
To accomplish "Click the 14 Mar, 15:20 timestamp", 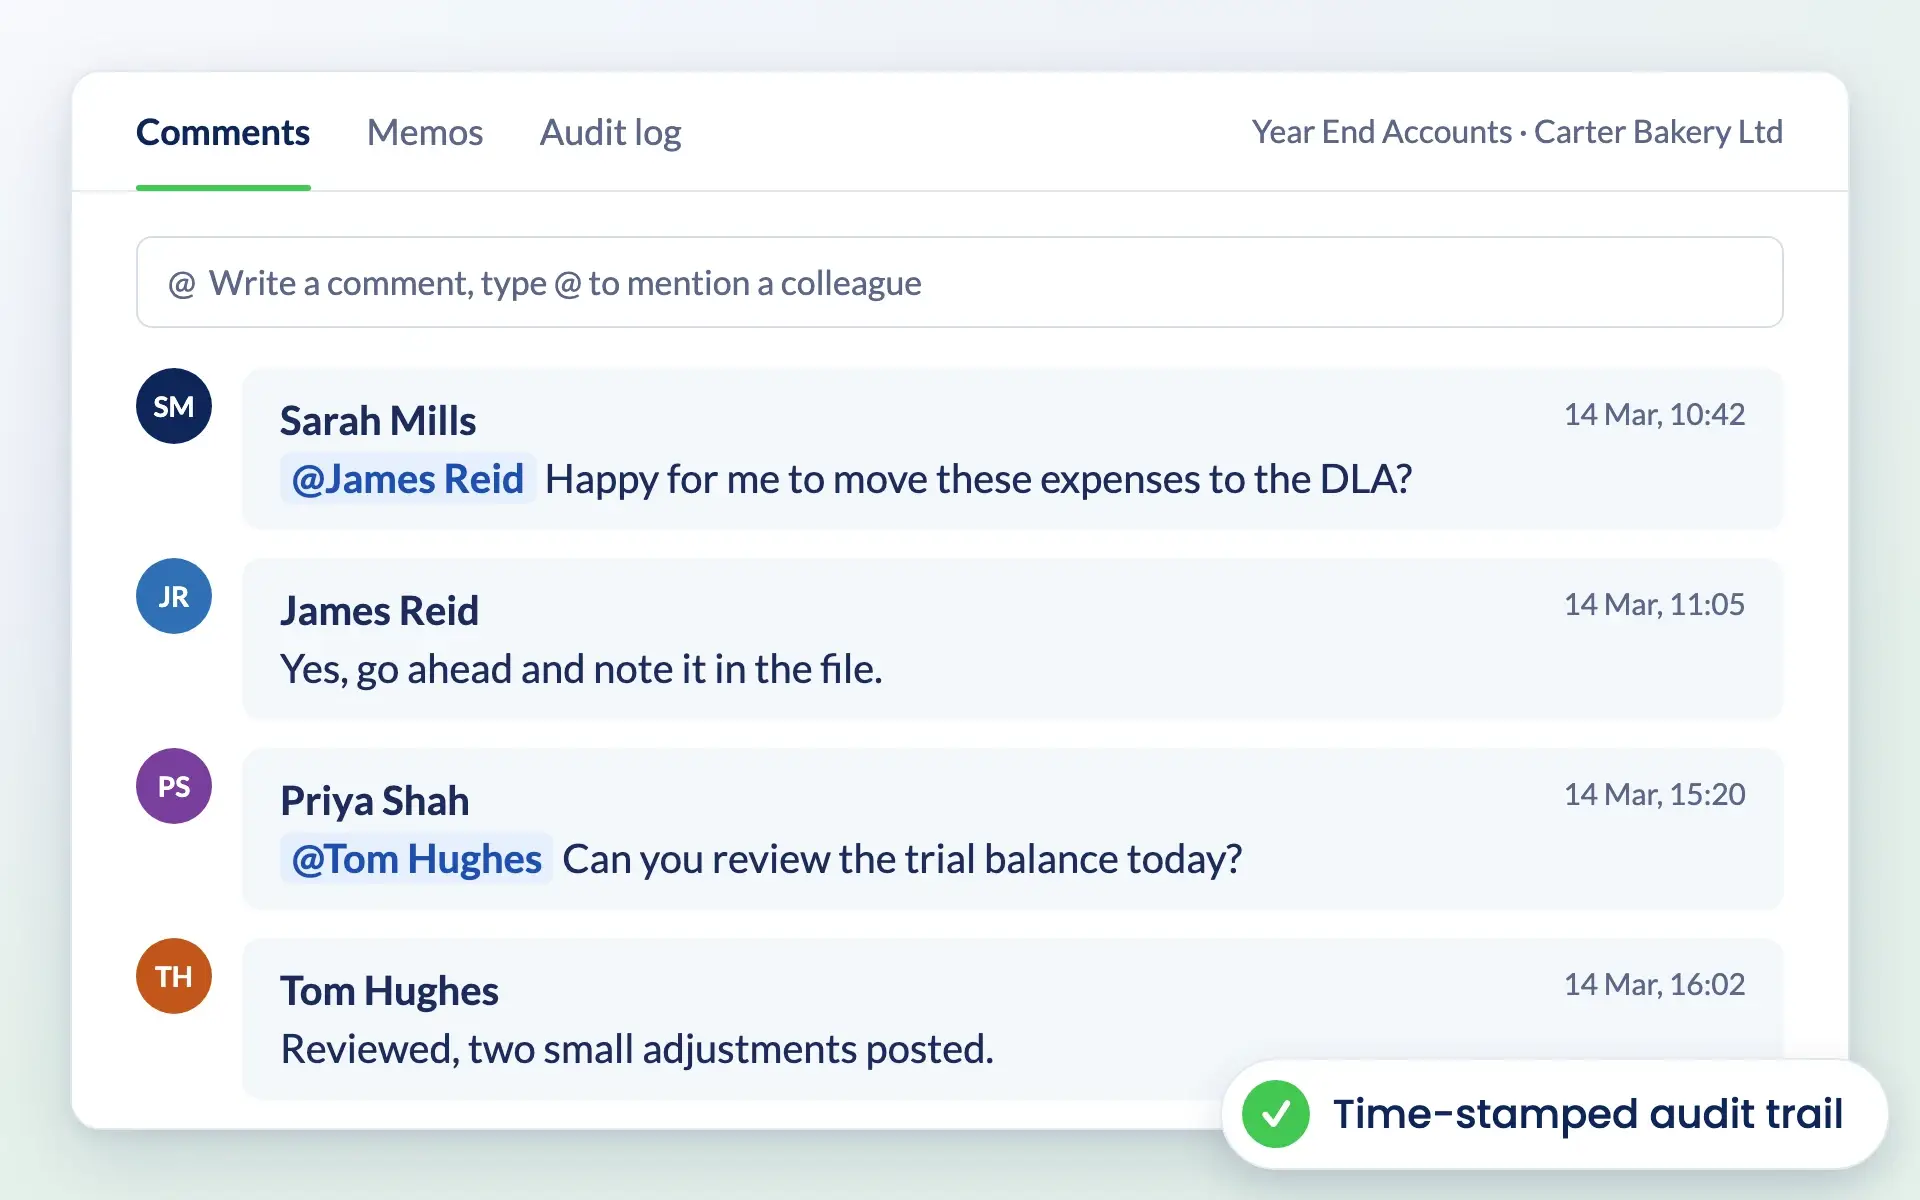I will point(1654,794).
